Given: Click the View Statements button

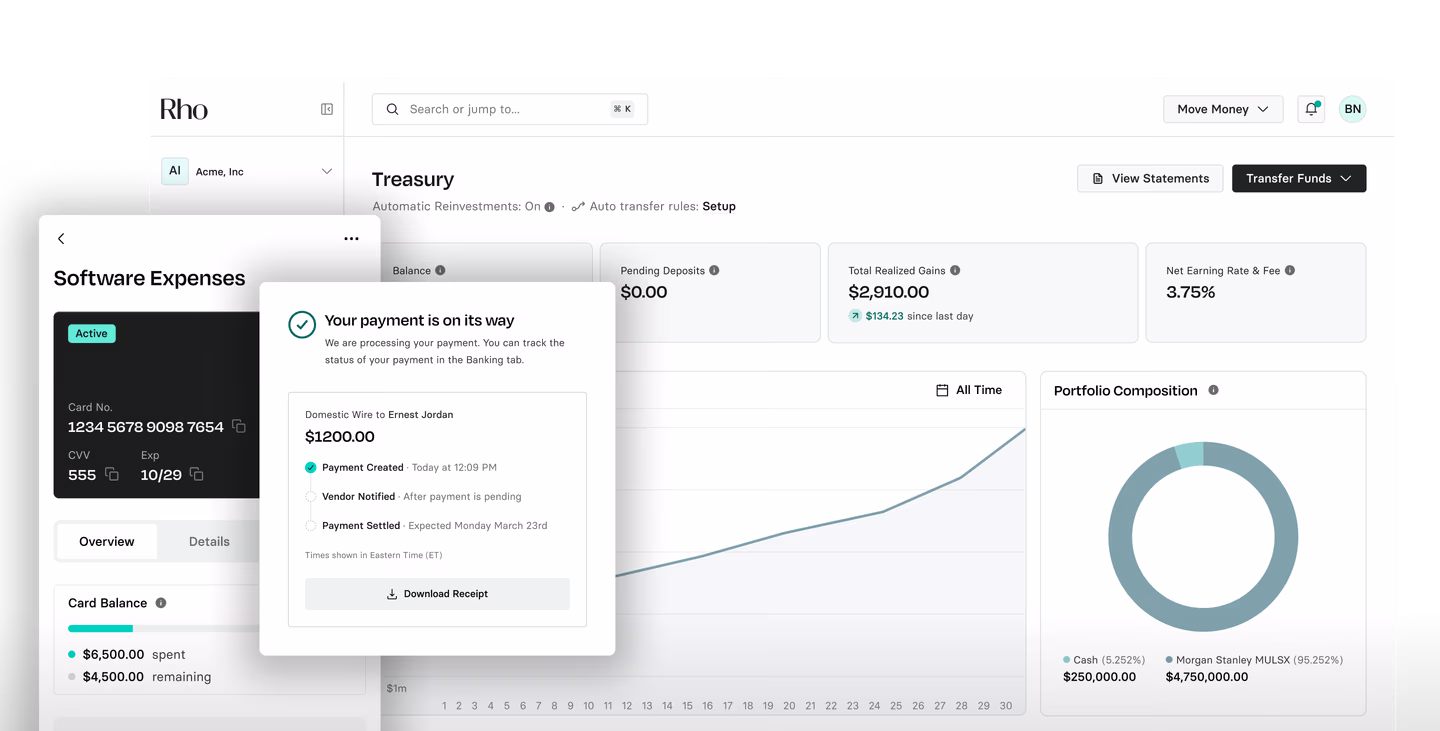Looking at the screenshot, I should tap(1149, 178).
